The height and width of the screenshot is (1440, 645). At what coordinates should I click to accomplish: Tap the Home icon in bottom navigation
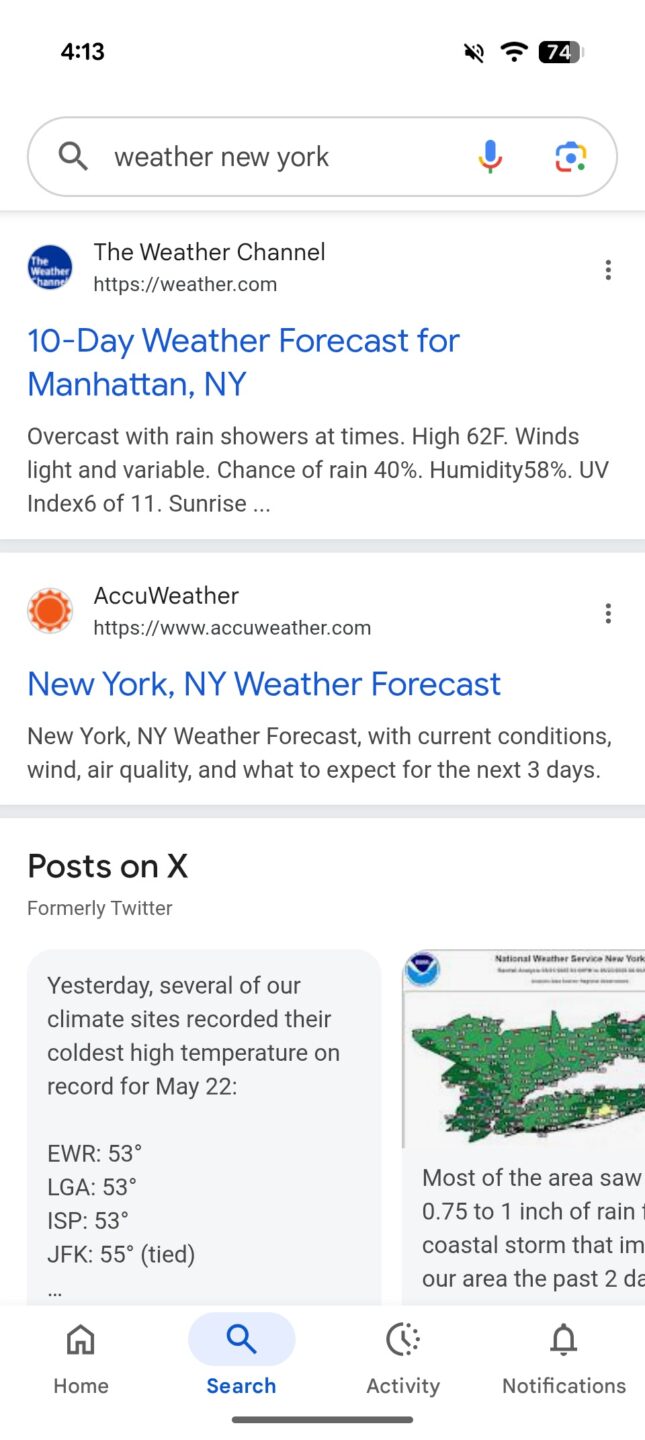(80, 1340)
